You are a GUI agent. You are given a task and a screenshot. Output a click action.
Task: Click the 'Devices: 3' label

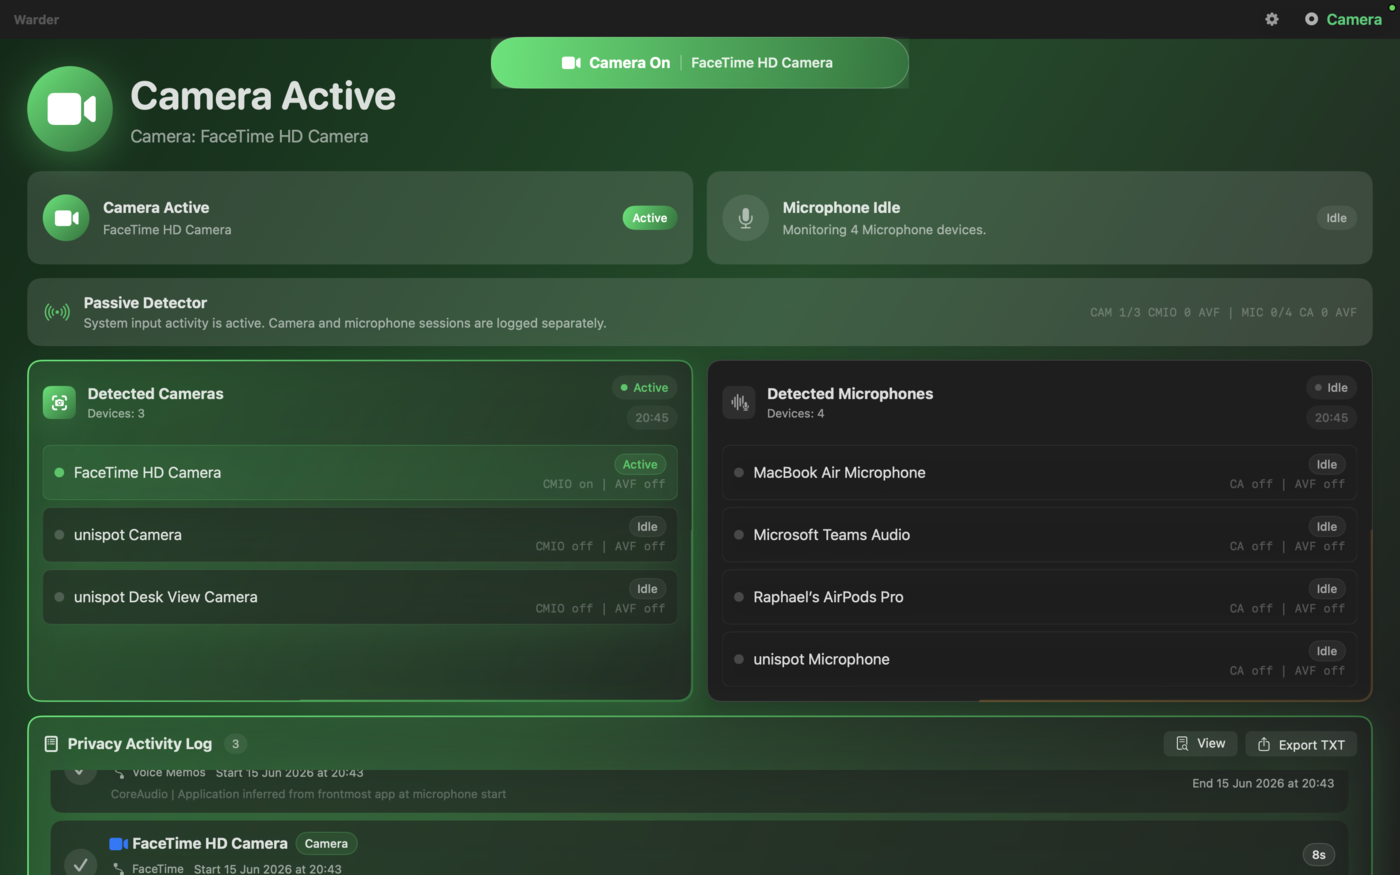116,413
